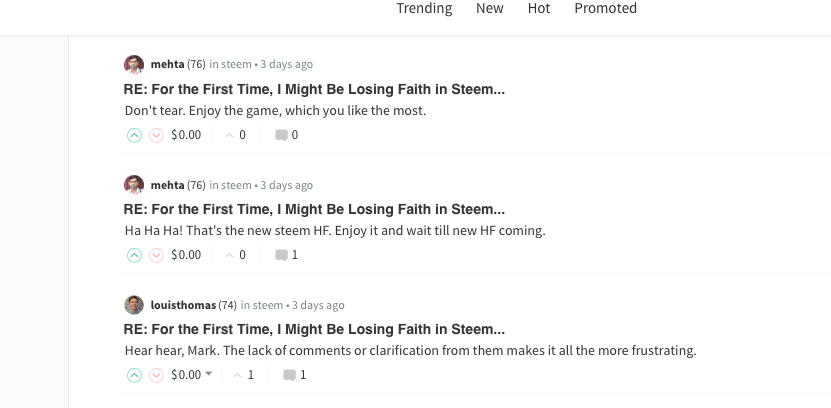Downvote mehta's "Ha Ha Ha!" comment

[156, 255]
